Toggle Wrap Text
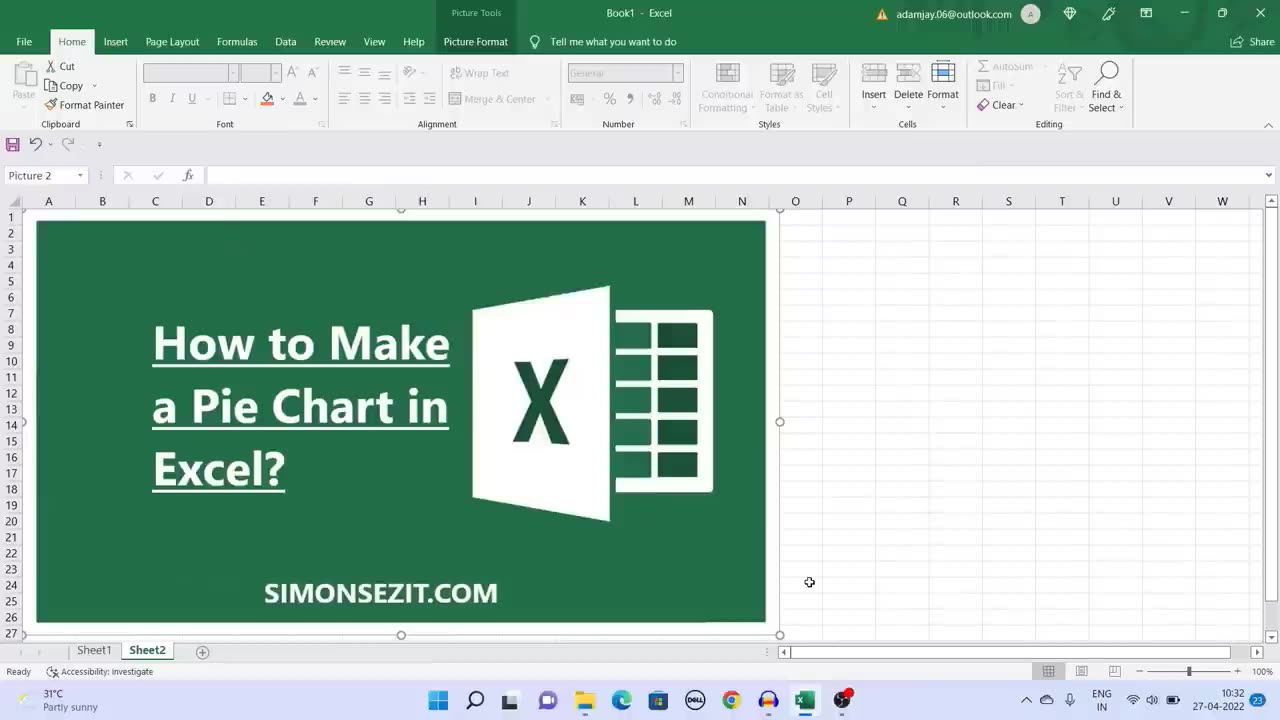 pyautogui.click(x=479, y=73)
